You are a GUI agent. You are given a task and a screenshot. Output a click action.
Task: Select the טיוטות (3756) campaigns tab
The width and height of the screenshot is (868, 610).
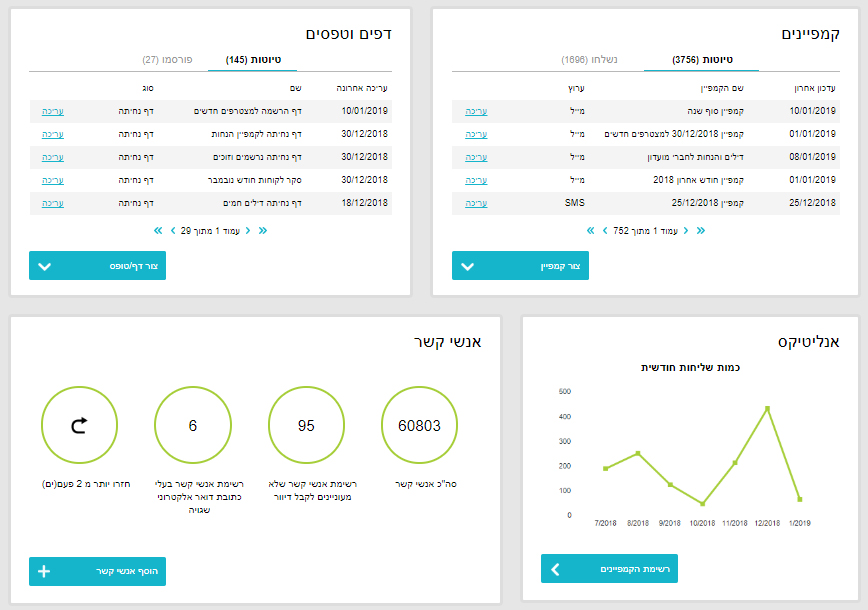point(701,60)
